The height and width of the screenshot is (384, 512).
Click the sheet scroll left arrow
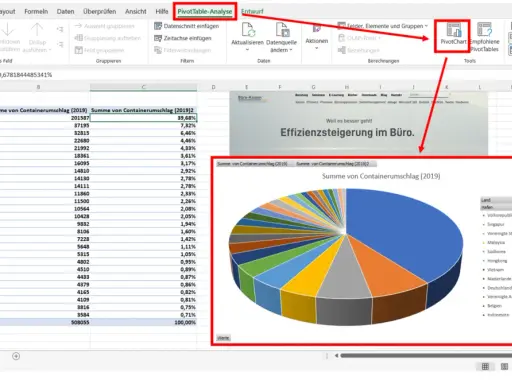point(336,356)
